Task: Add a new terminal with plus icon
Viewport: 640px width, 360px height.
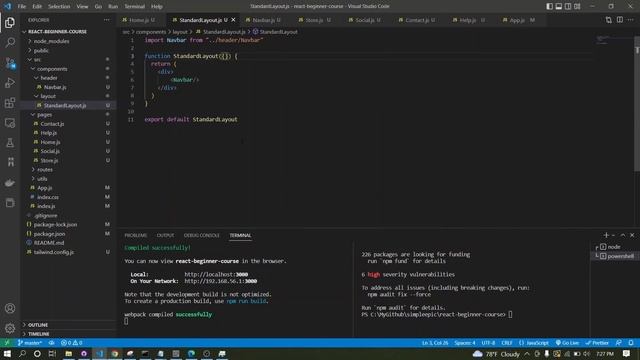Action: click(x=606, y=235)
